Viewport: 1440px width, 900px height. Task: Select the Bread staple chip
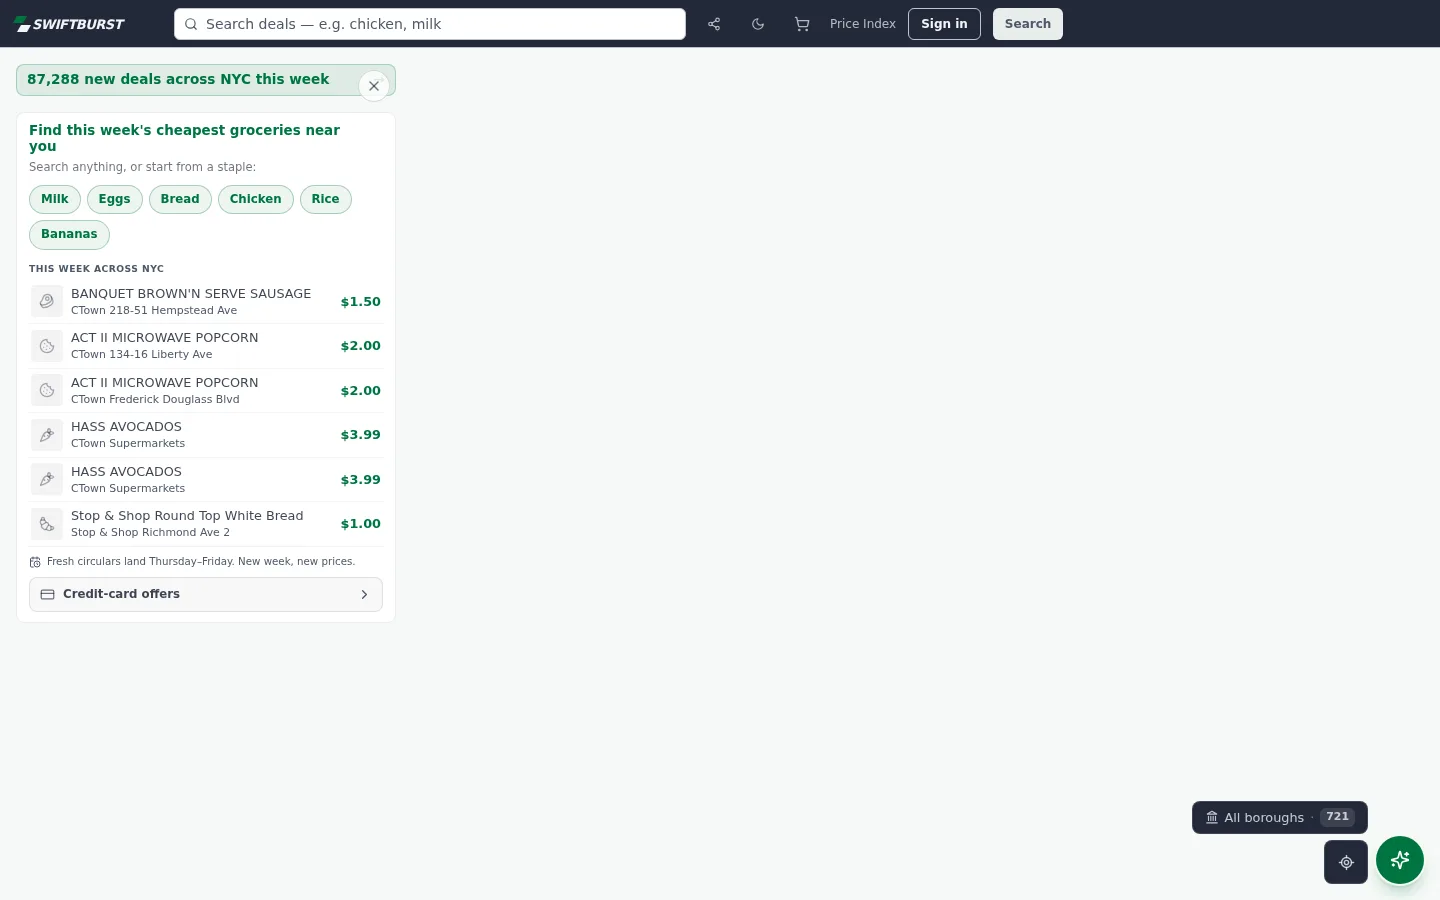point(180,199)
